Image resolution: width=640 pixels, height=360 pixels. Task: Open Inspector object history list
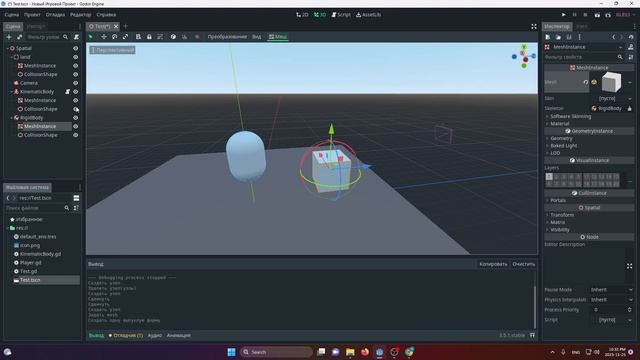point(631,37)
